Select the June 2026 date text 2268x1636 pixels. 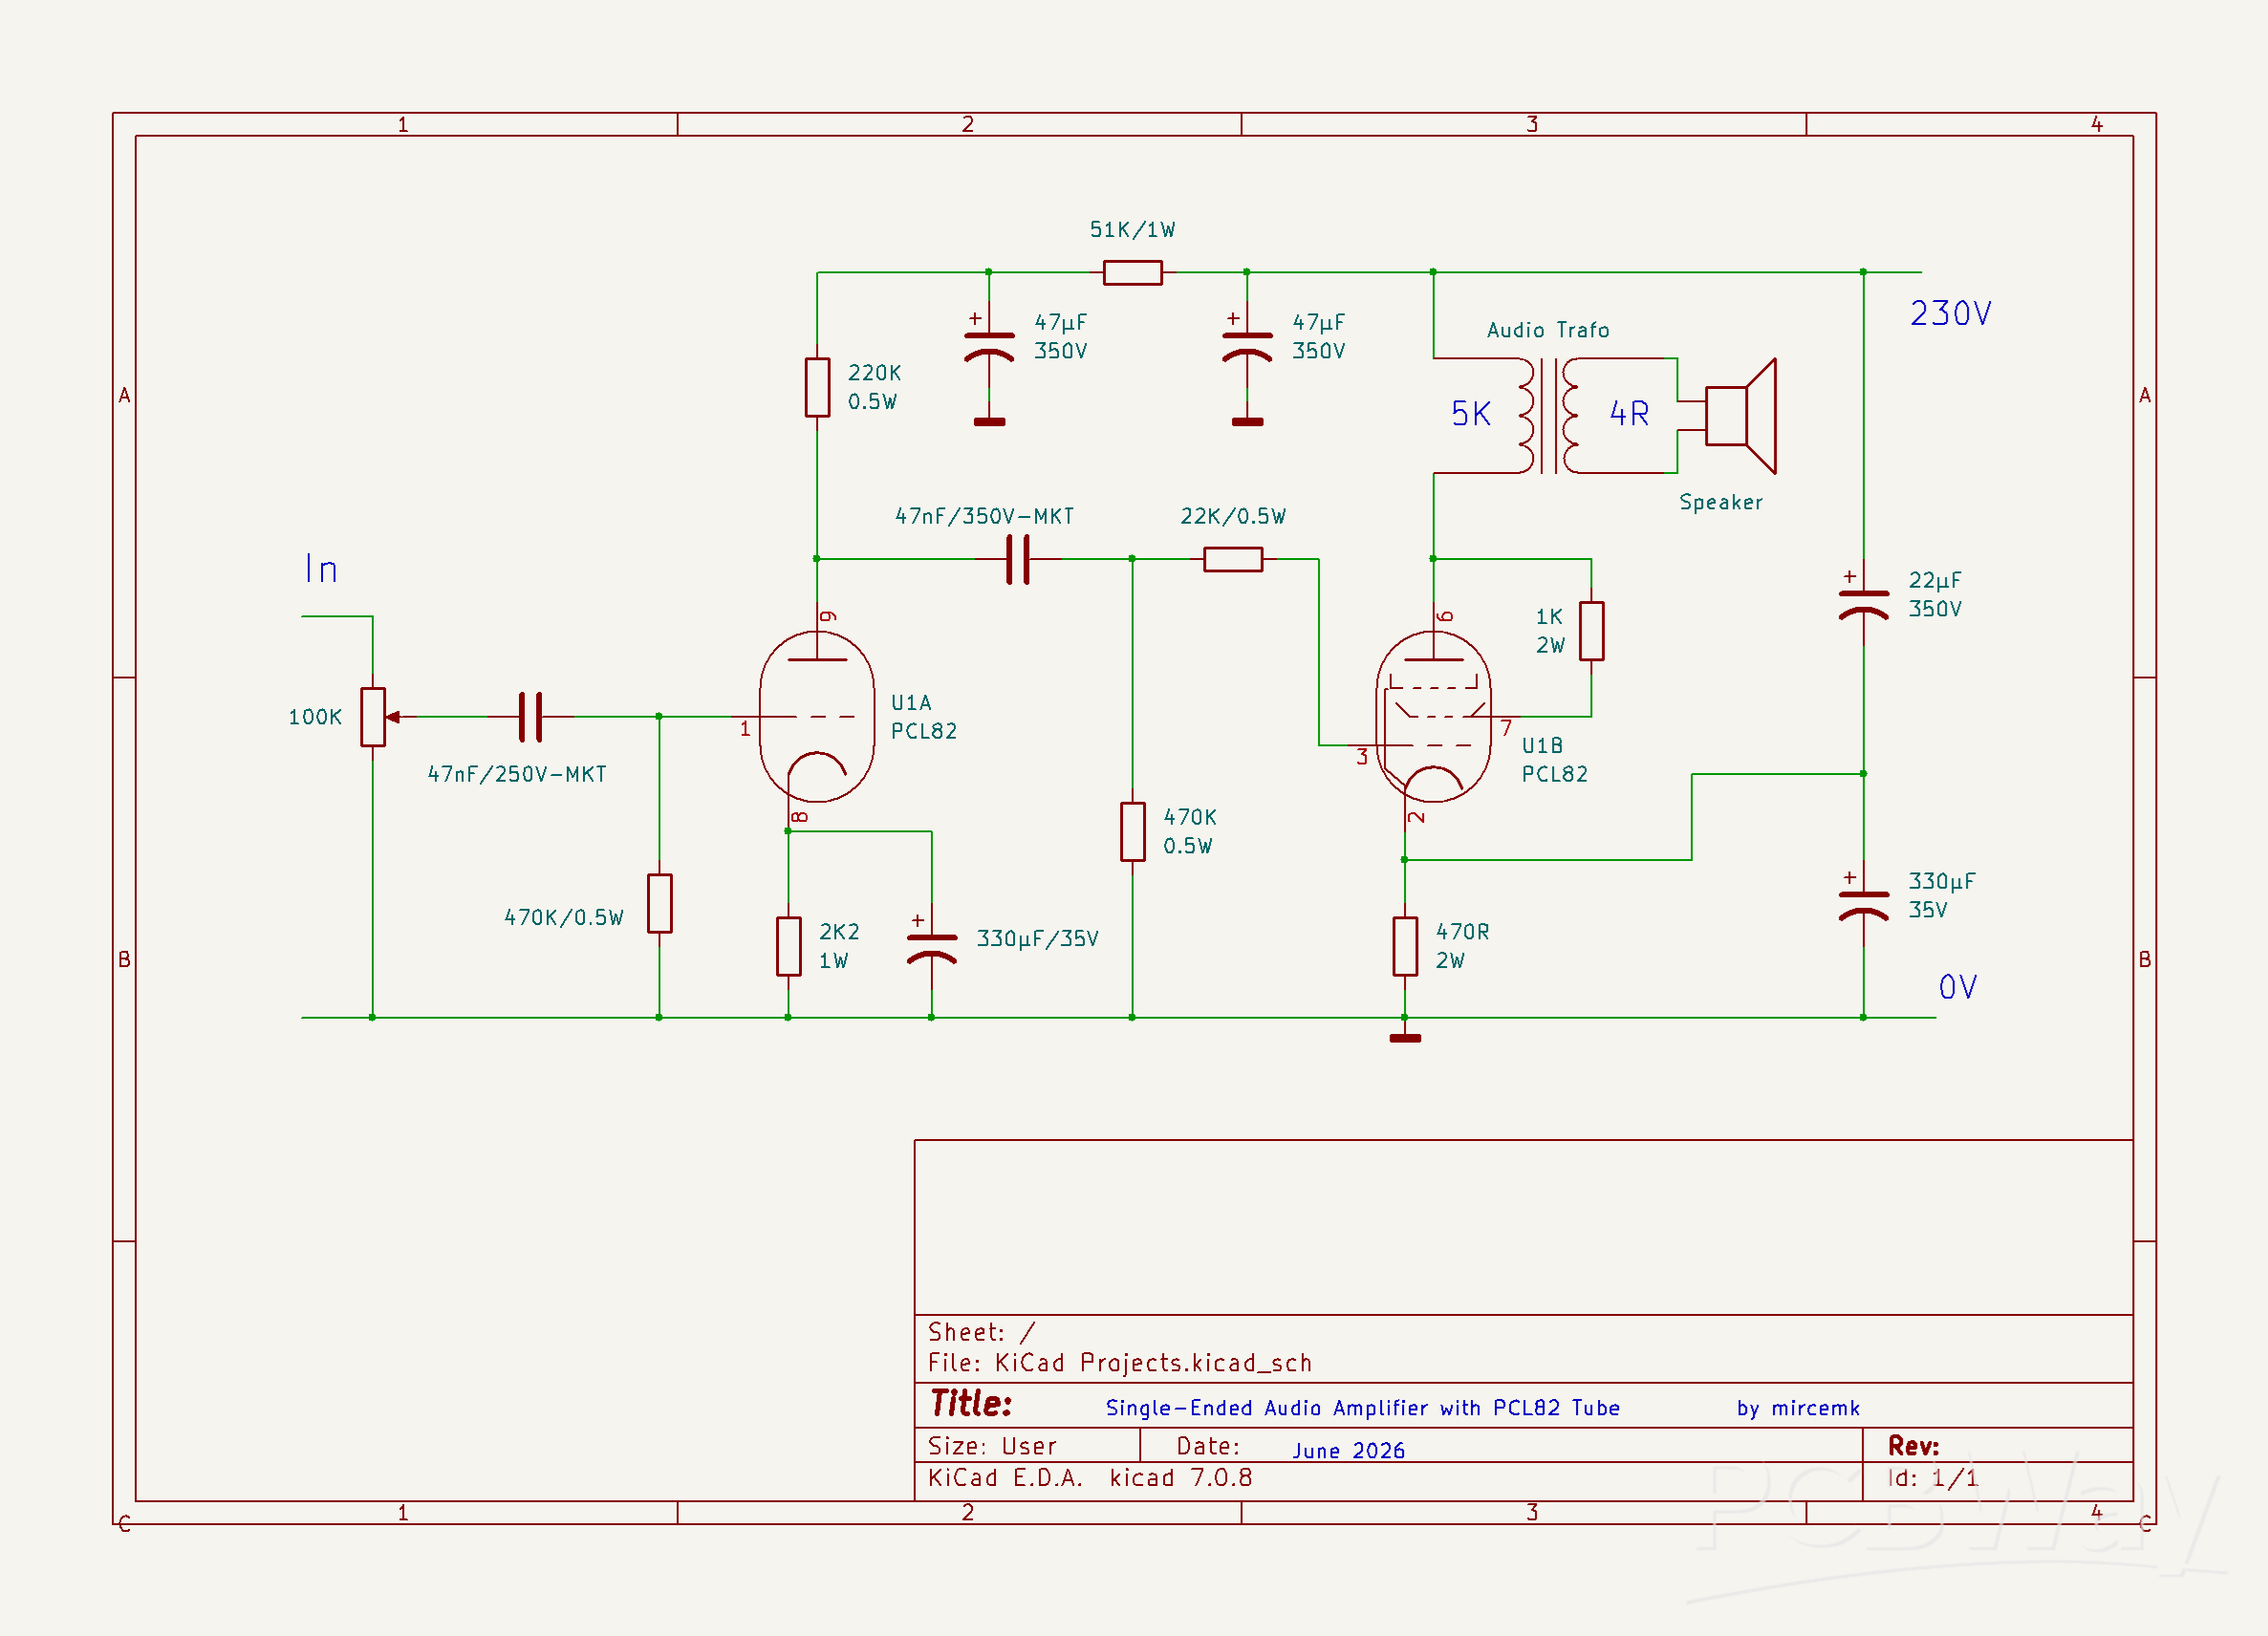[x=1348, y=1451]
